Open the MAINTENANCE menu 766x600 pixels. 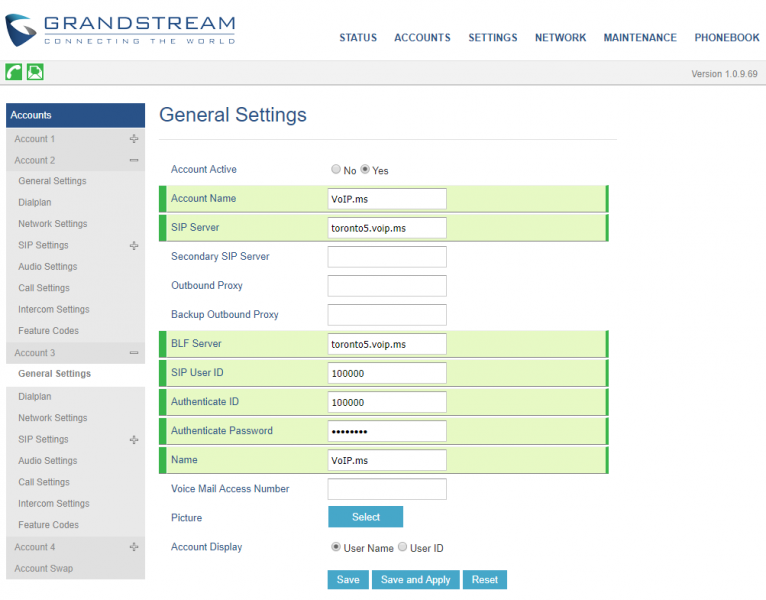click(640, 38)
